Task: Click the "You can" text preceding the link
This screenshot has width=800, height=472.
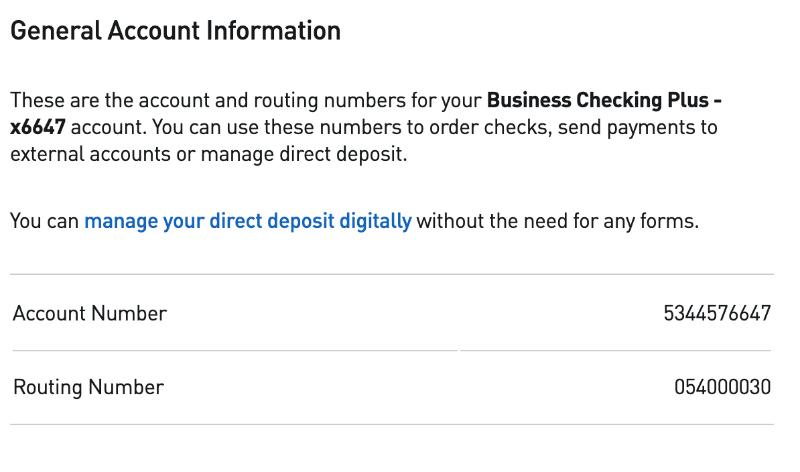Action: pos(44,221)
